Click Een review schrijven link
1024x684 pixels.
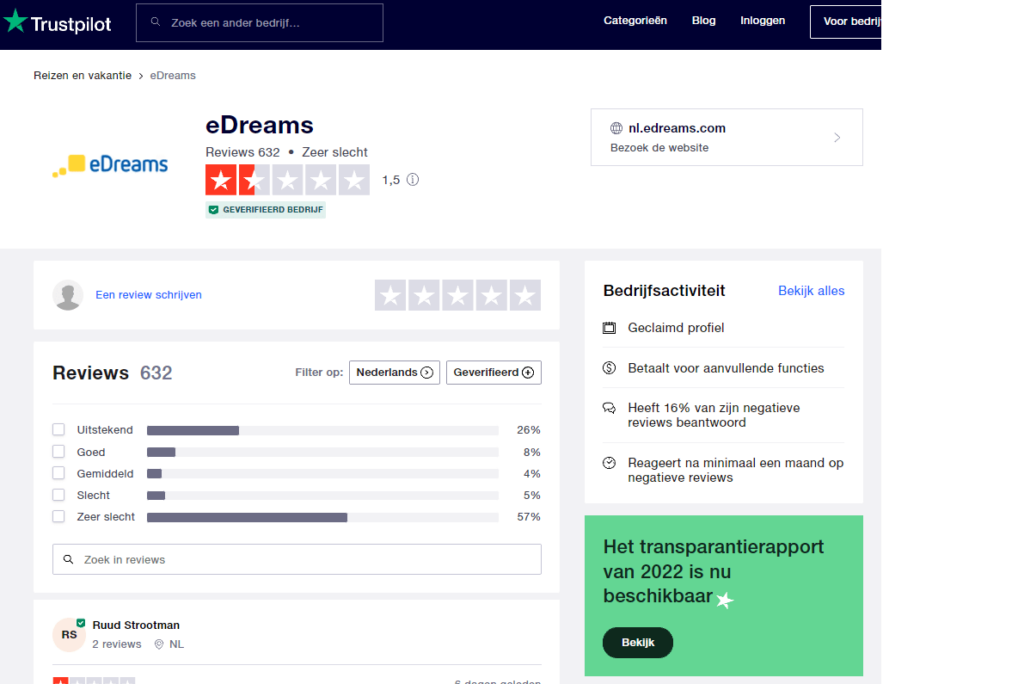coord(148,295)
